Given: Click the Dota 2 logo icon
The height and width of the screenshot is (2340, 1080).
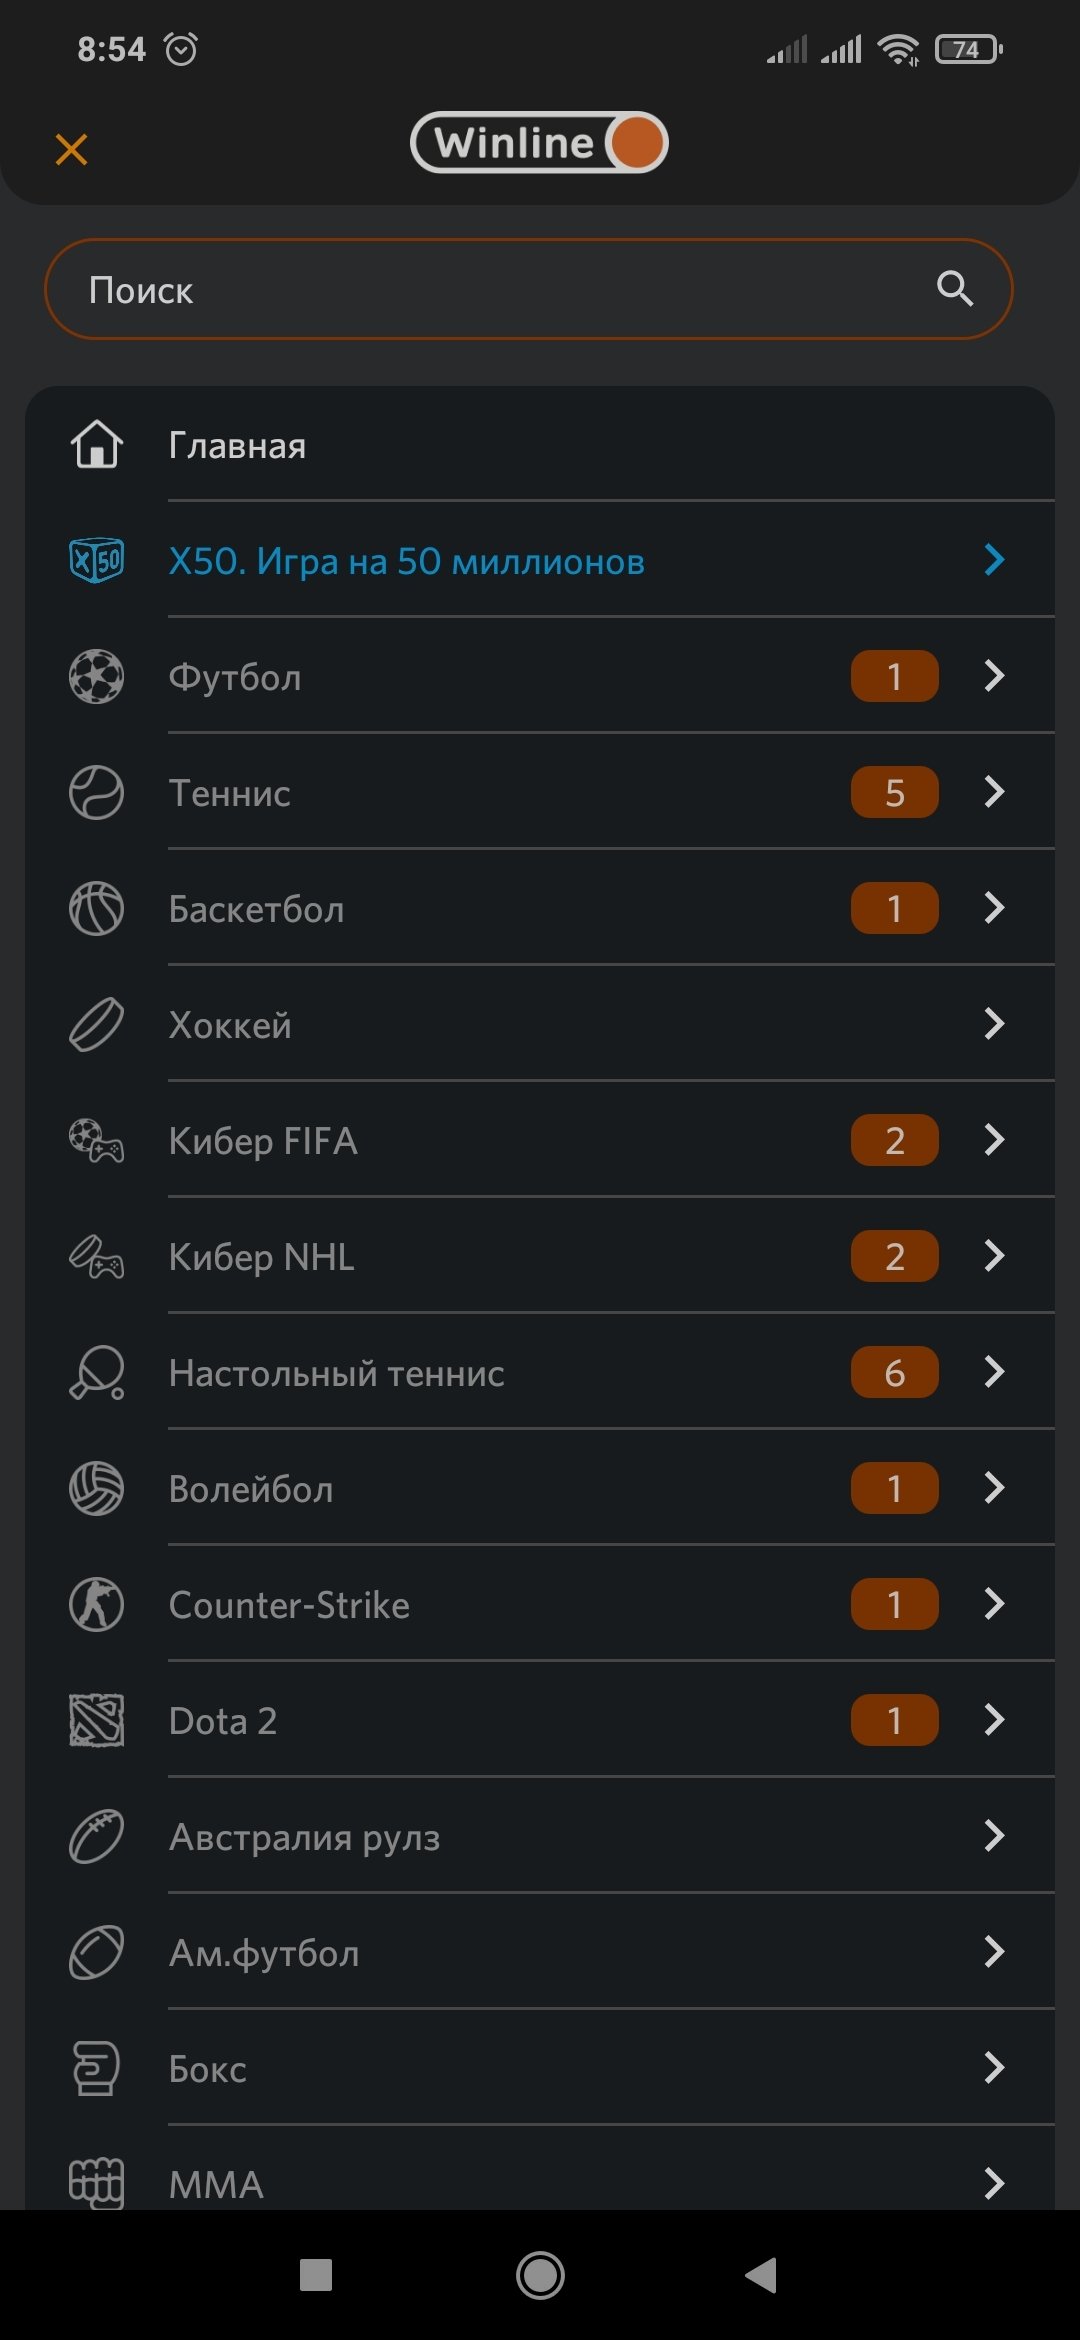Looking at the screenshot, I should pos(96,1720).
